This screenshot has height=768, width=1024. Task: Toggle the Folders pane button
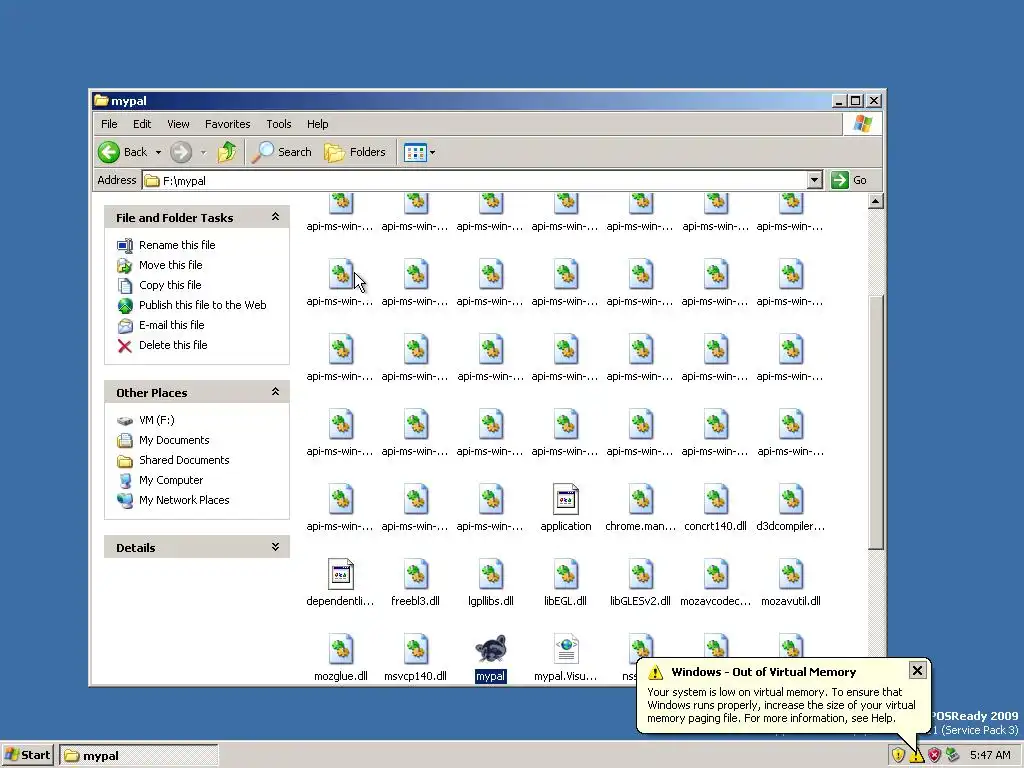coord(355,152)
